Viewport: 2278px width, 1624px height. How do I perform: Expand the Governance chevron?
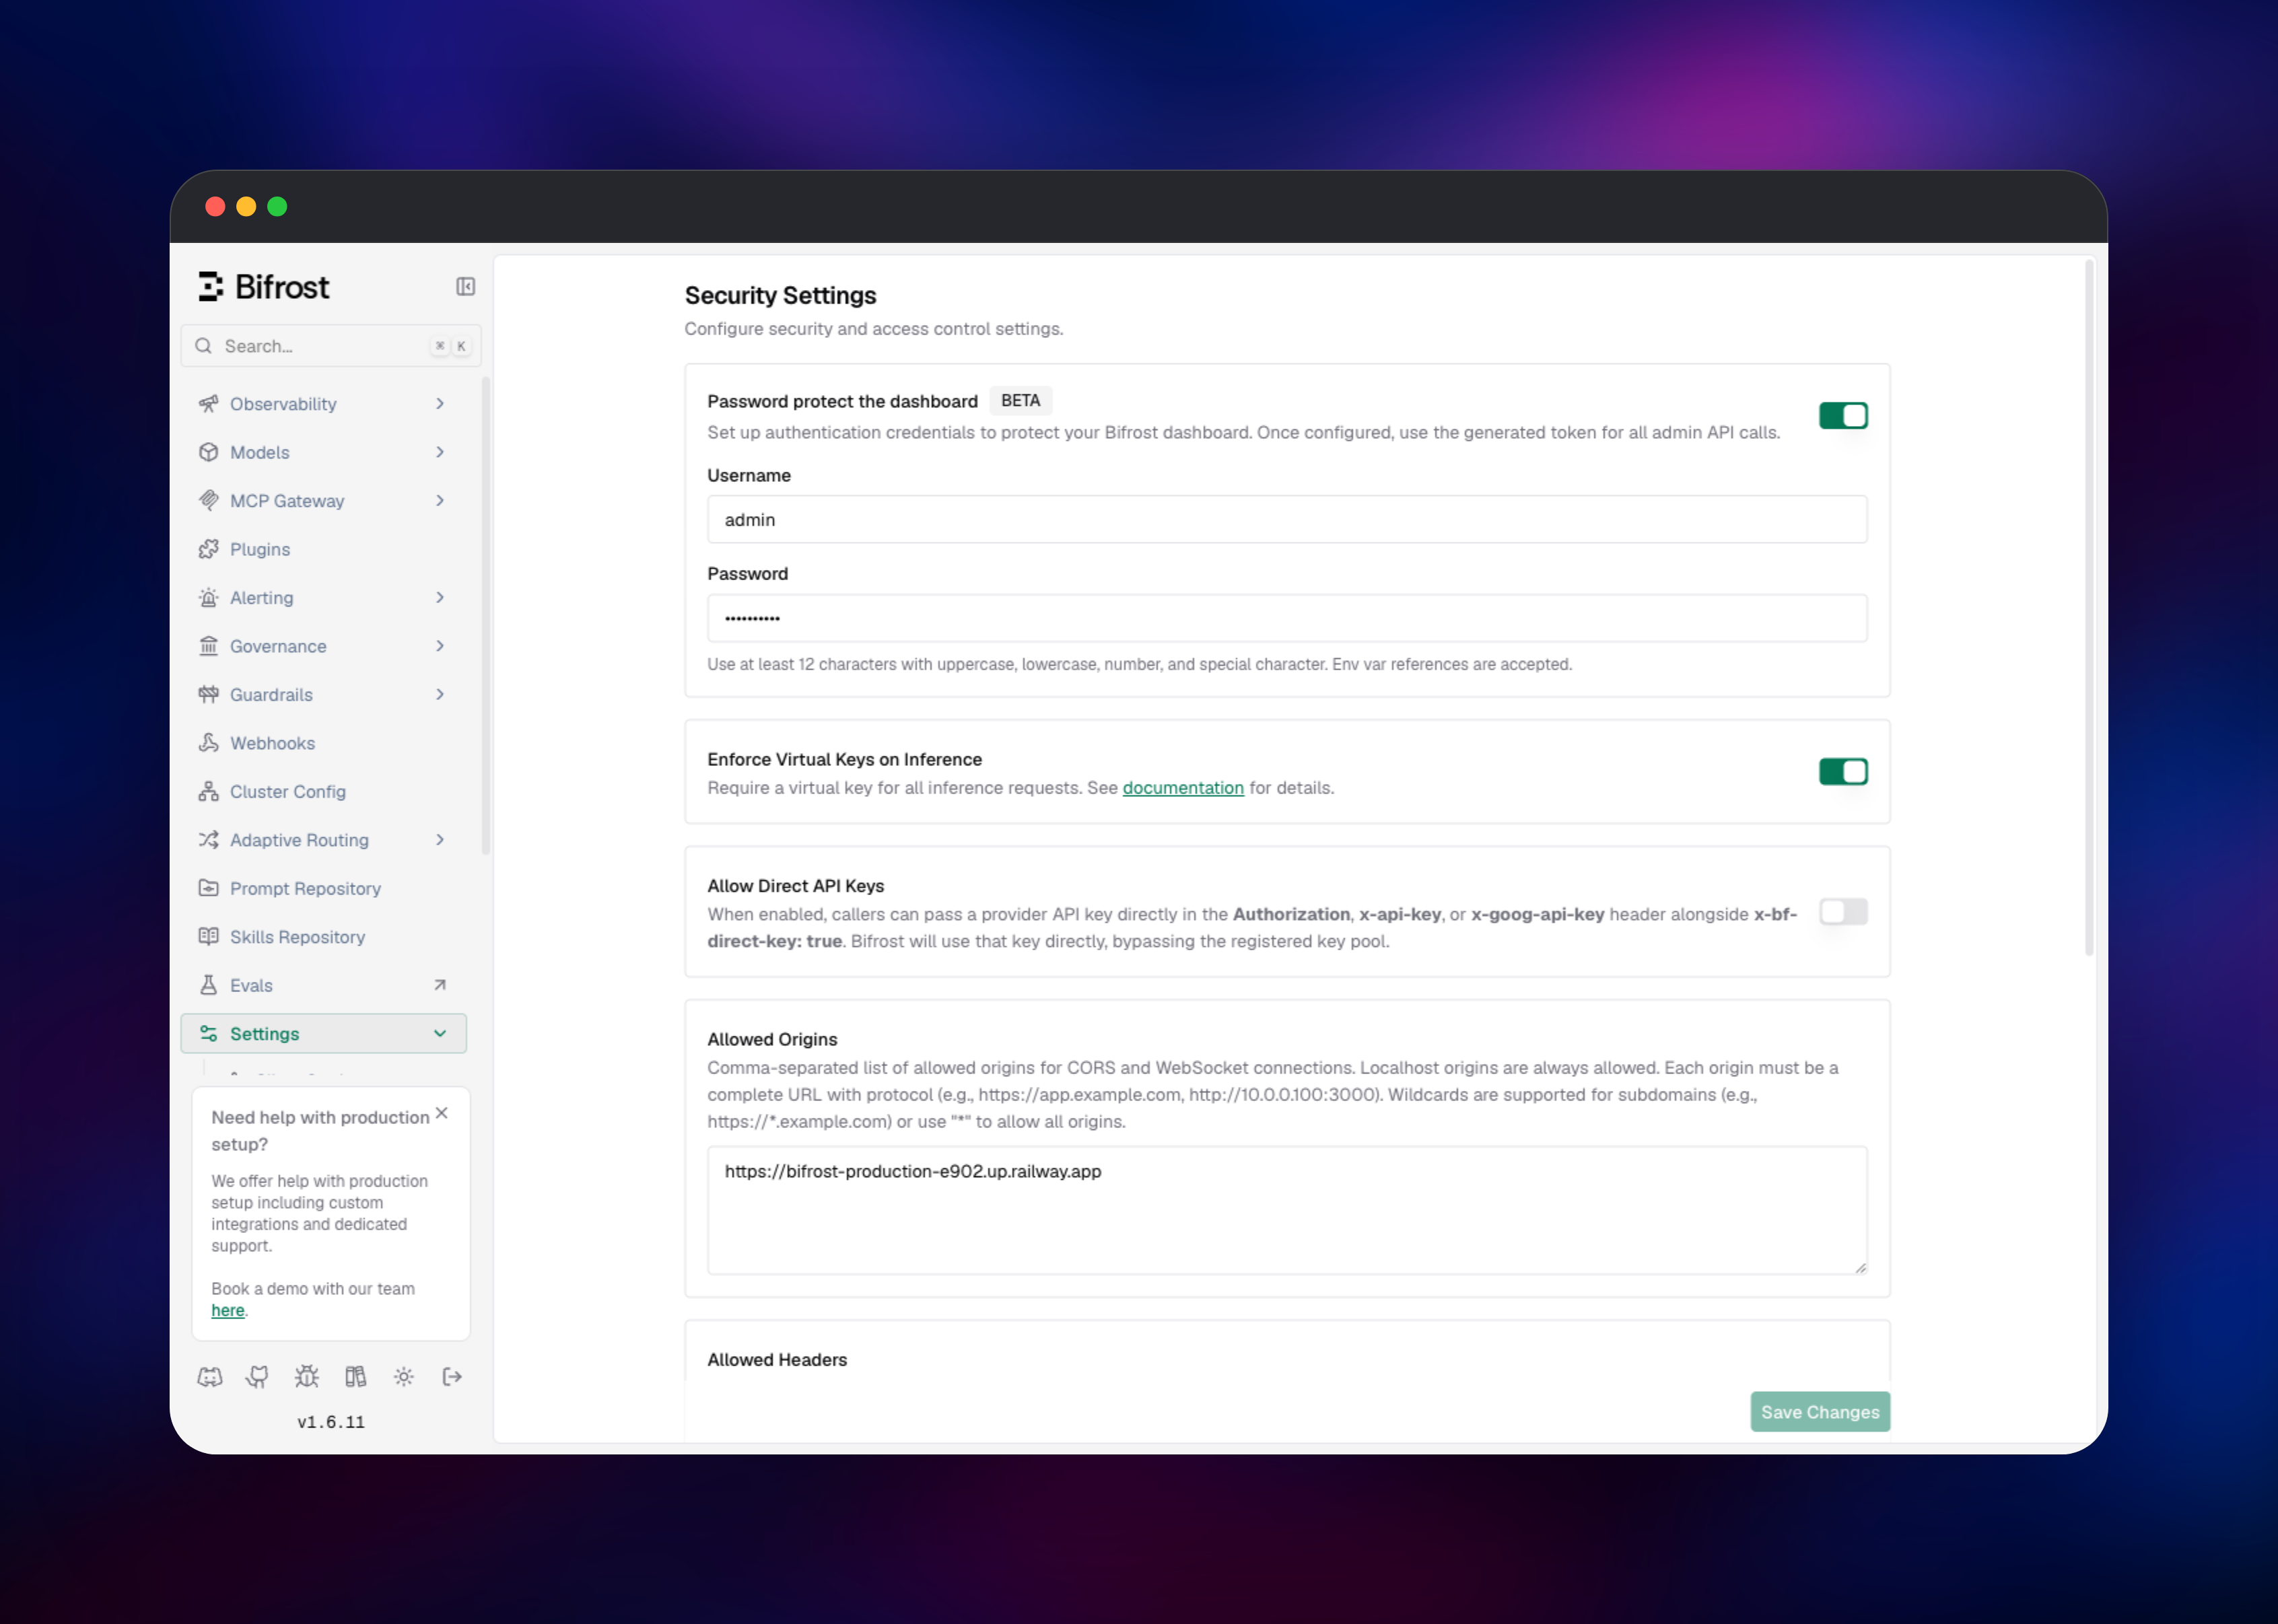pyautogui.click(x=440, y=646)
